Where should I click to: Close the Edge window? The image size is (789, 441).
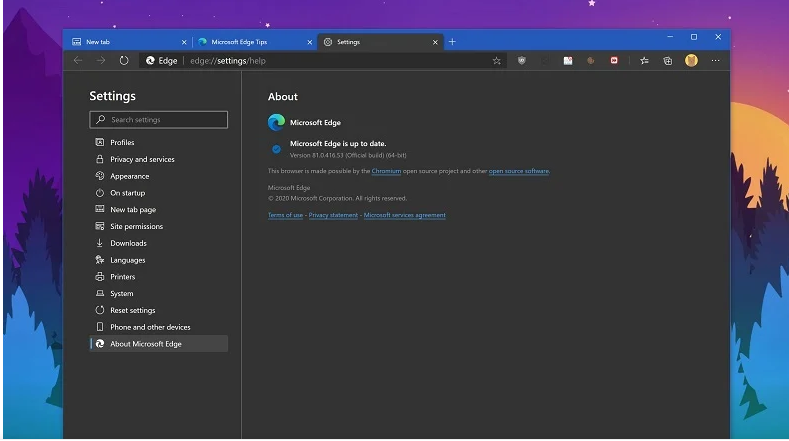click(718, 37)
